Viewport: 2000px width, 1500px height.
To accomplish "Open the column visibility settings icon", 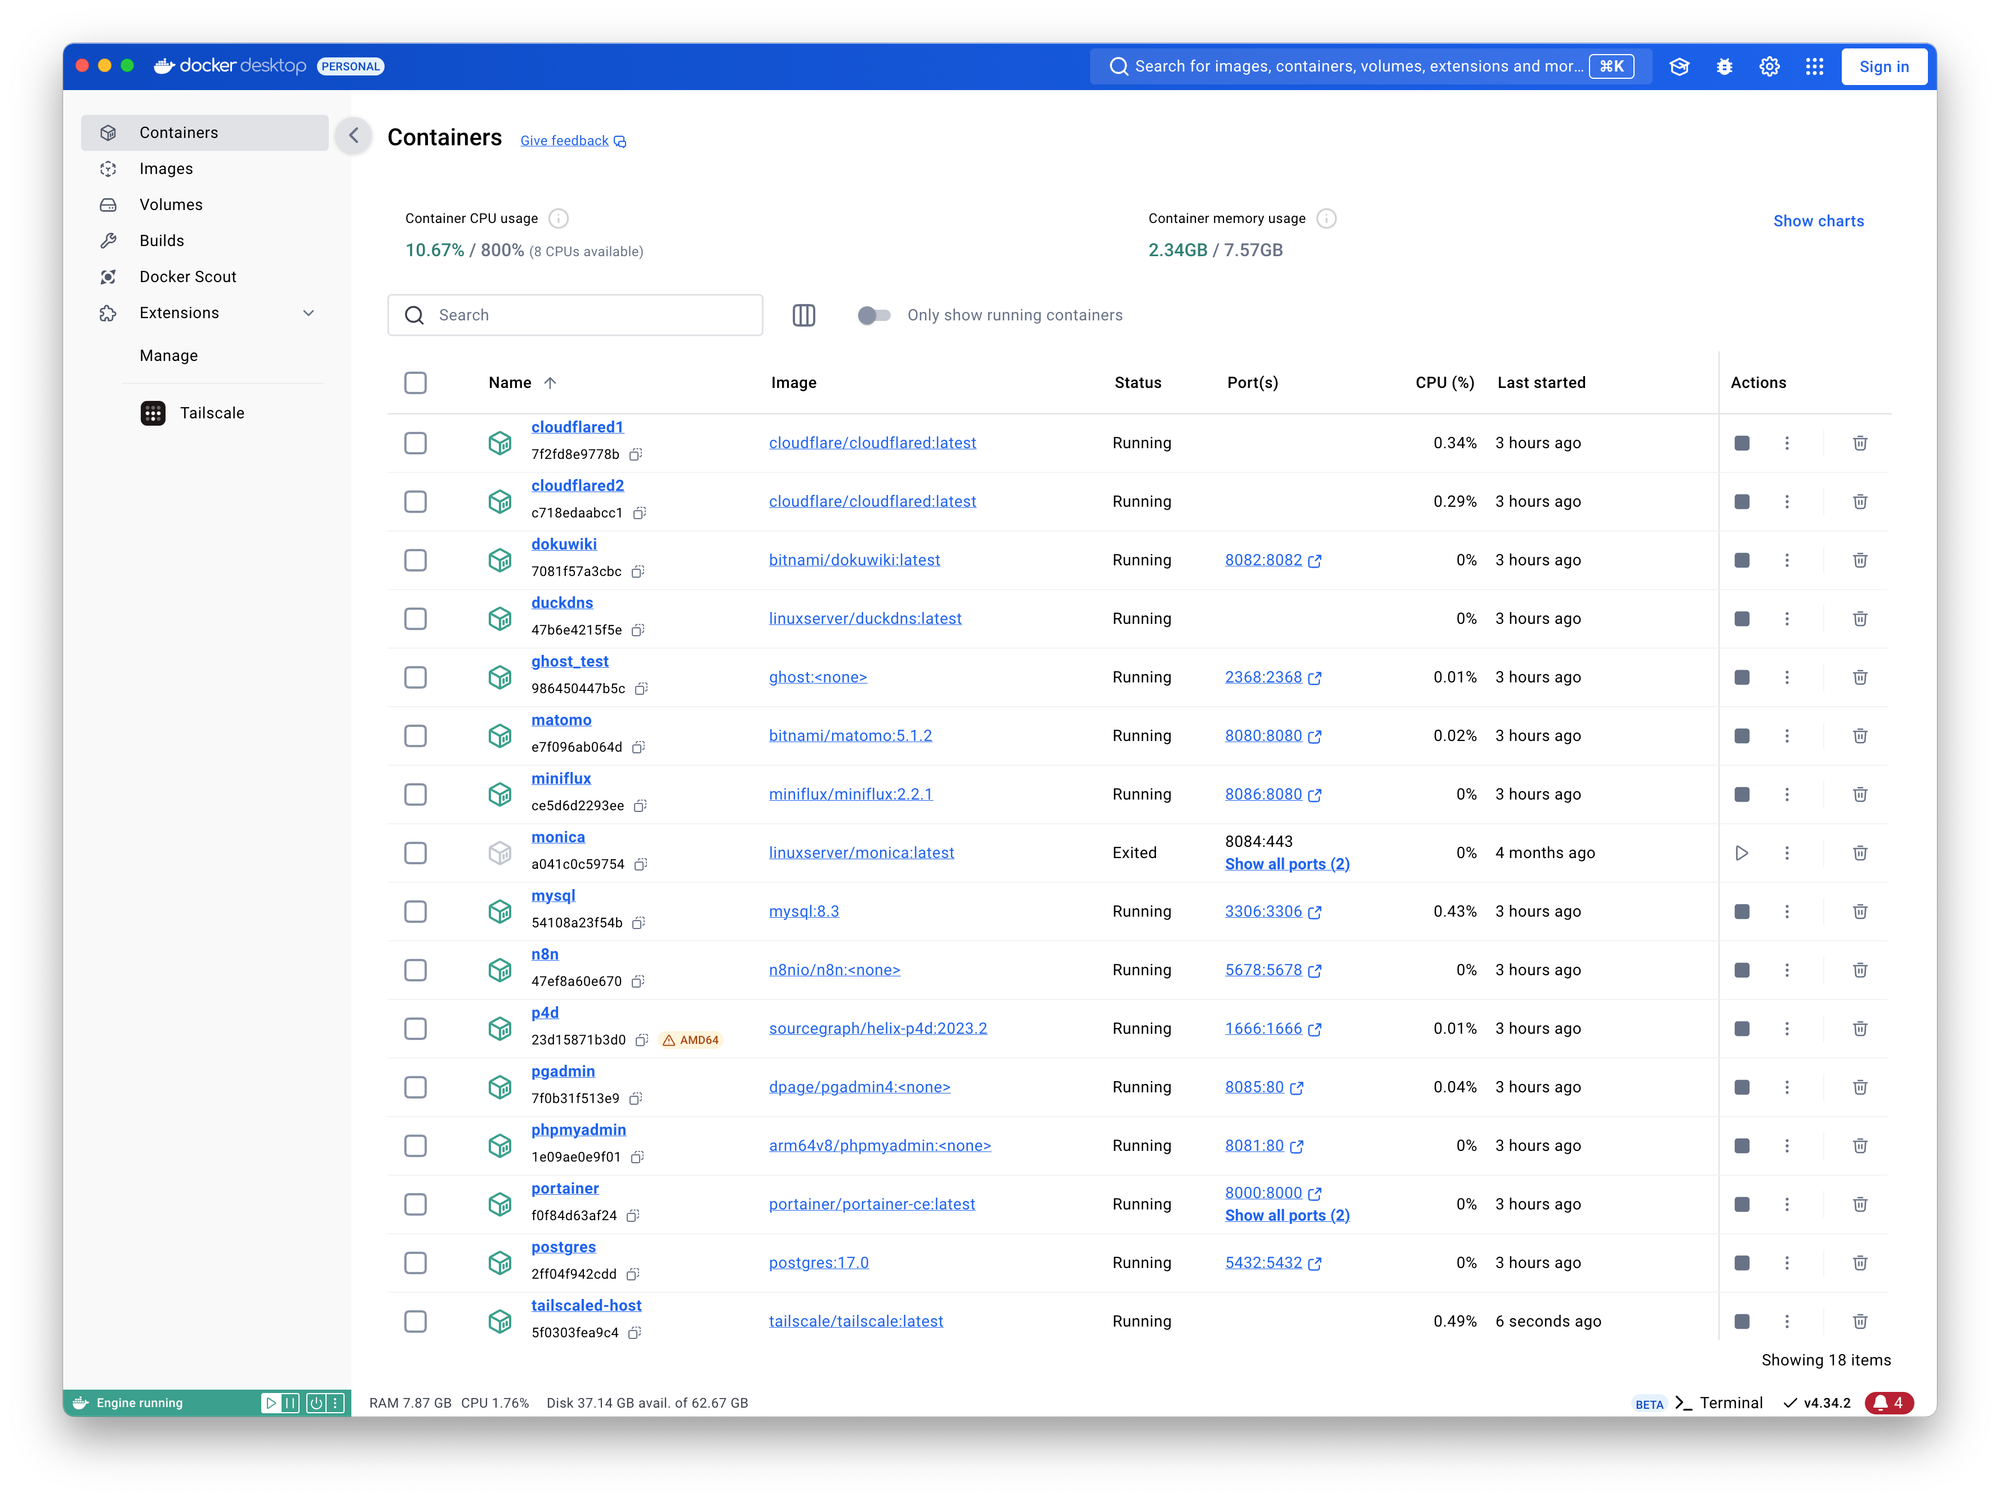I will [804, 315].
